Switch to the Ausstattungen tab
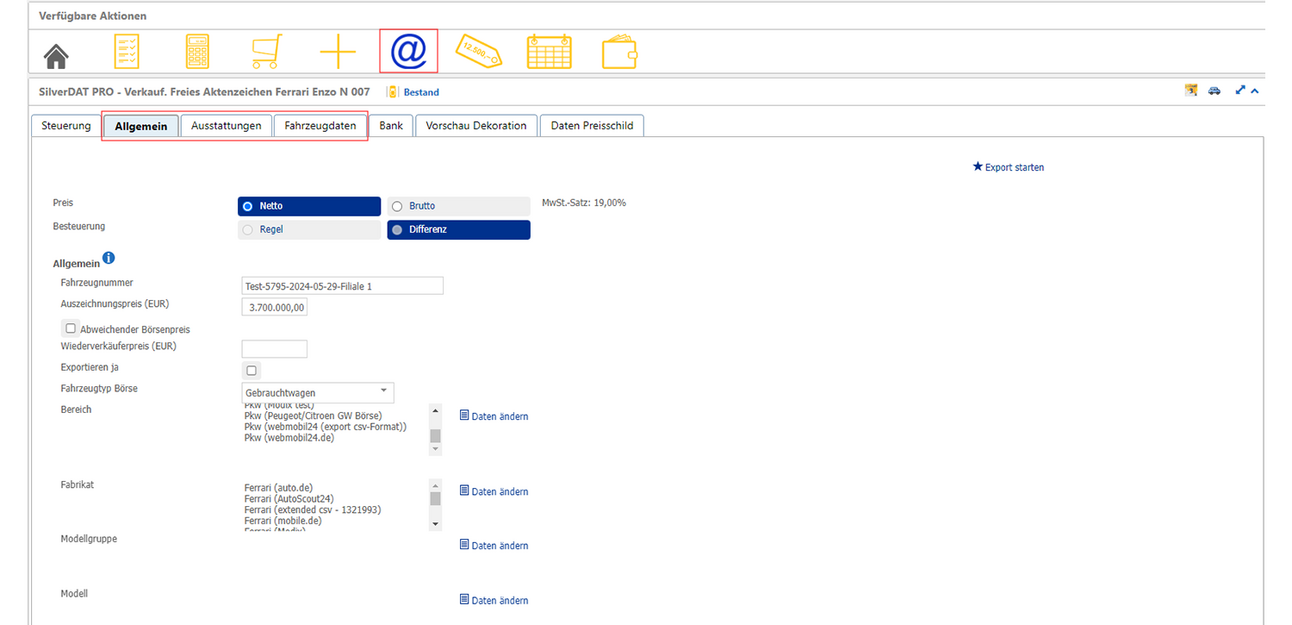This screenshot has width=1292, height=625. click(226, 126)
